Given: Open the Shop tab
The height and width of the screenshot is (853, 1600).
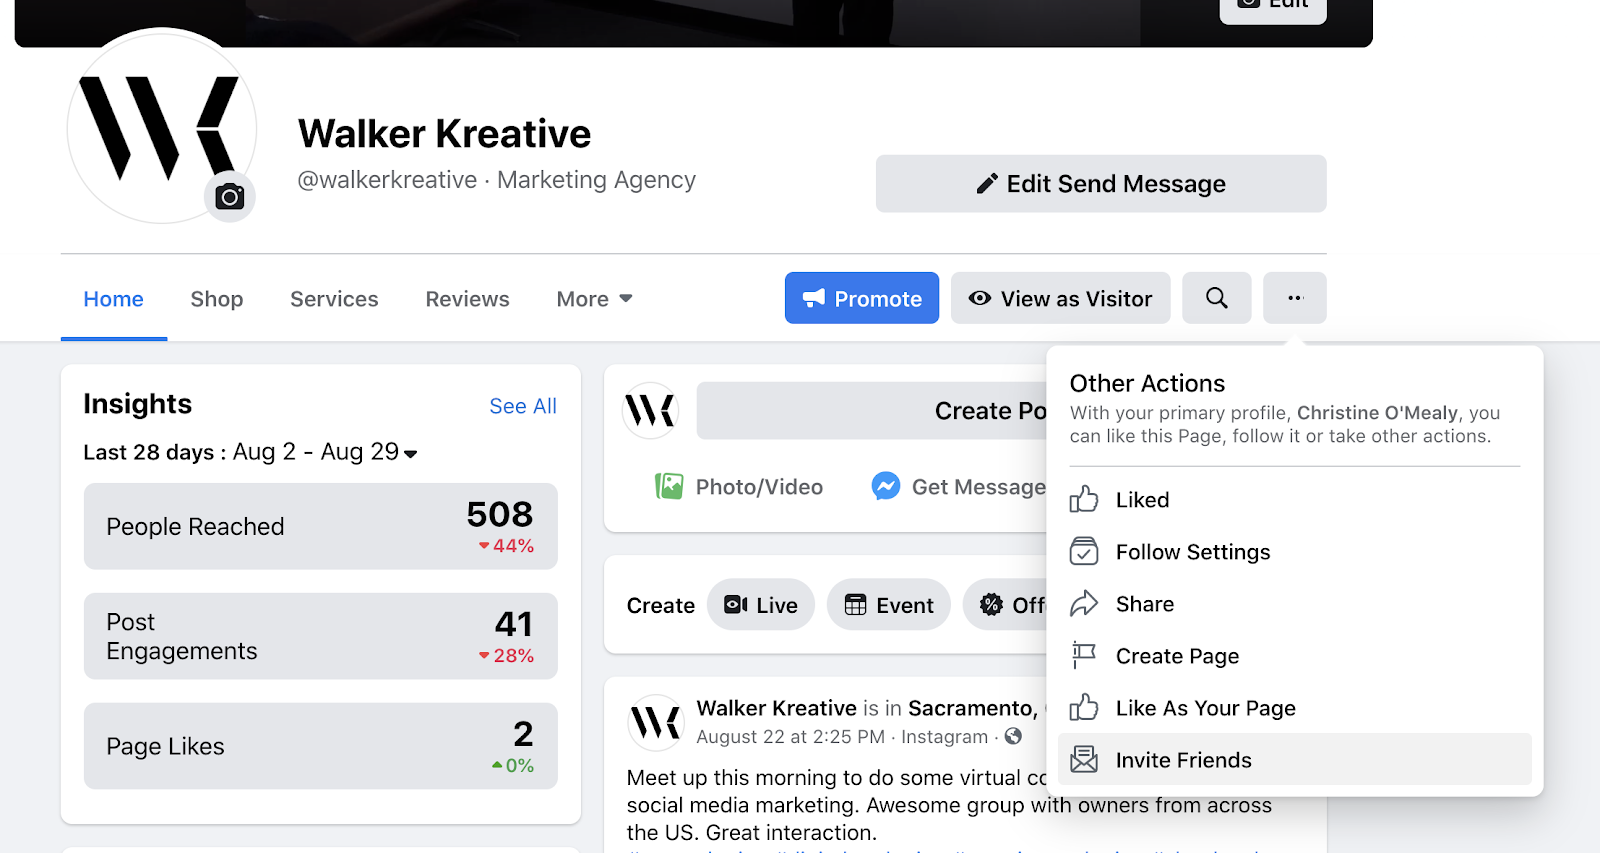Looking at the screenshot, I should click(x=217, y=299).
